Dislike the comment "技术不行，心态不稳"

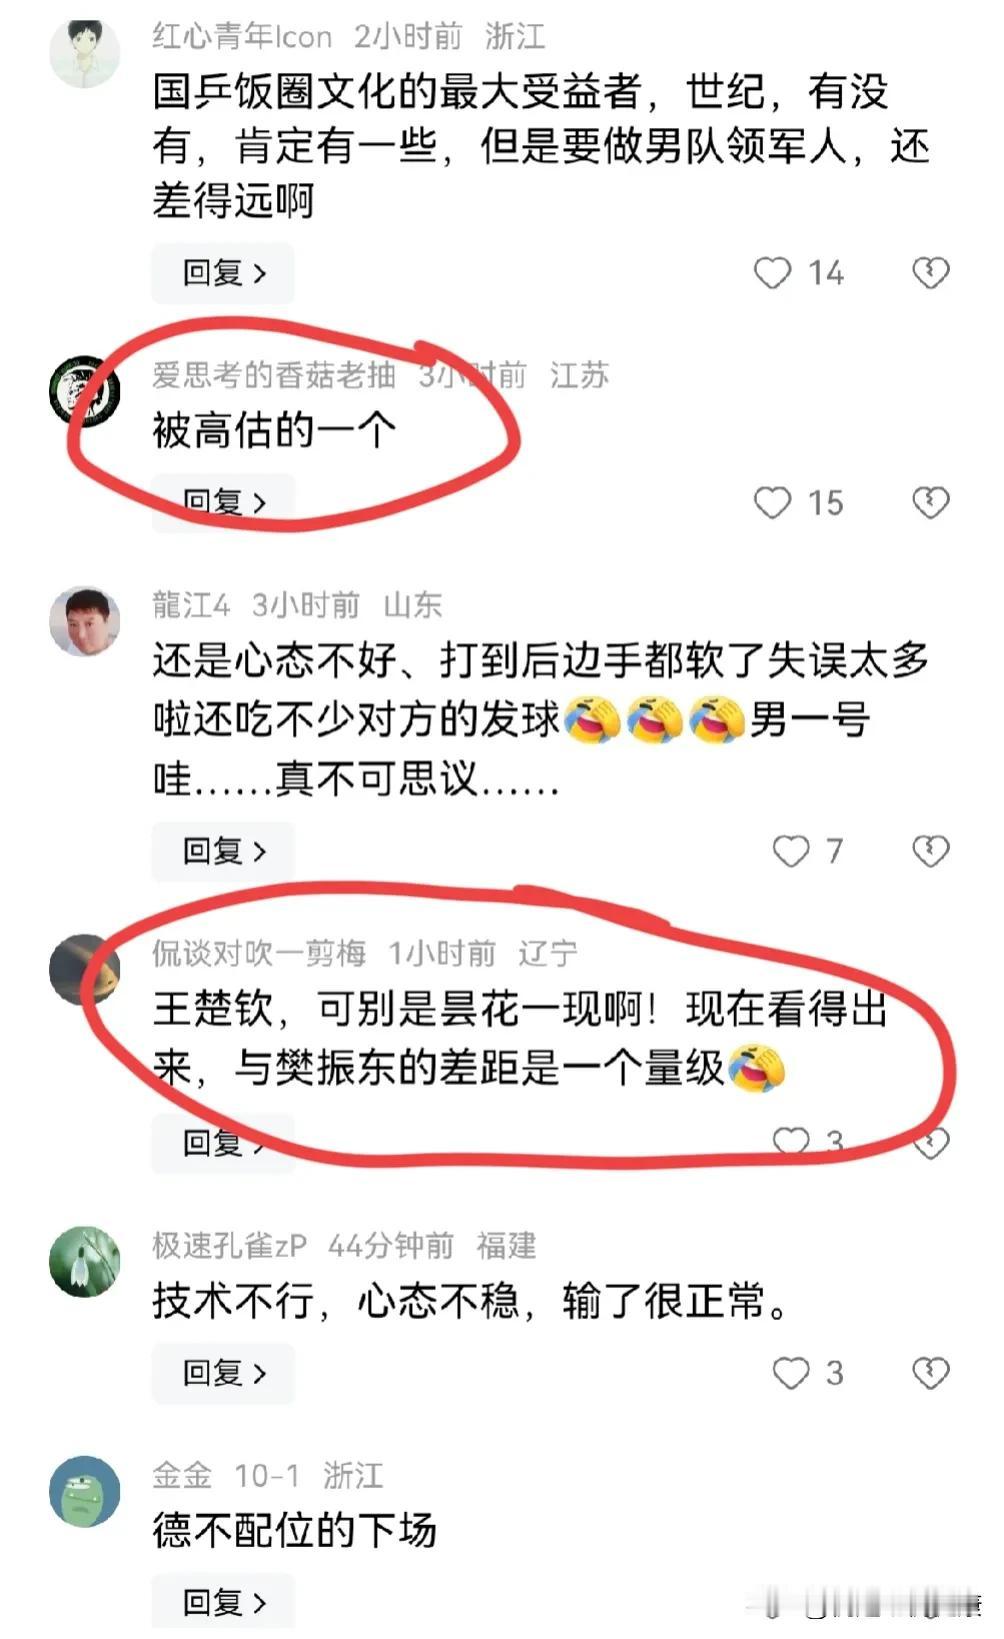coord(930,1373)
